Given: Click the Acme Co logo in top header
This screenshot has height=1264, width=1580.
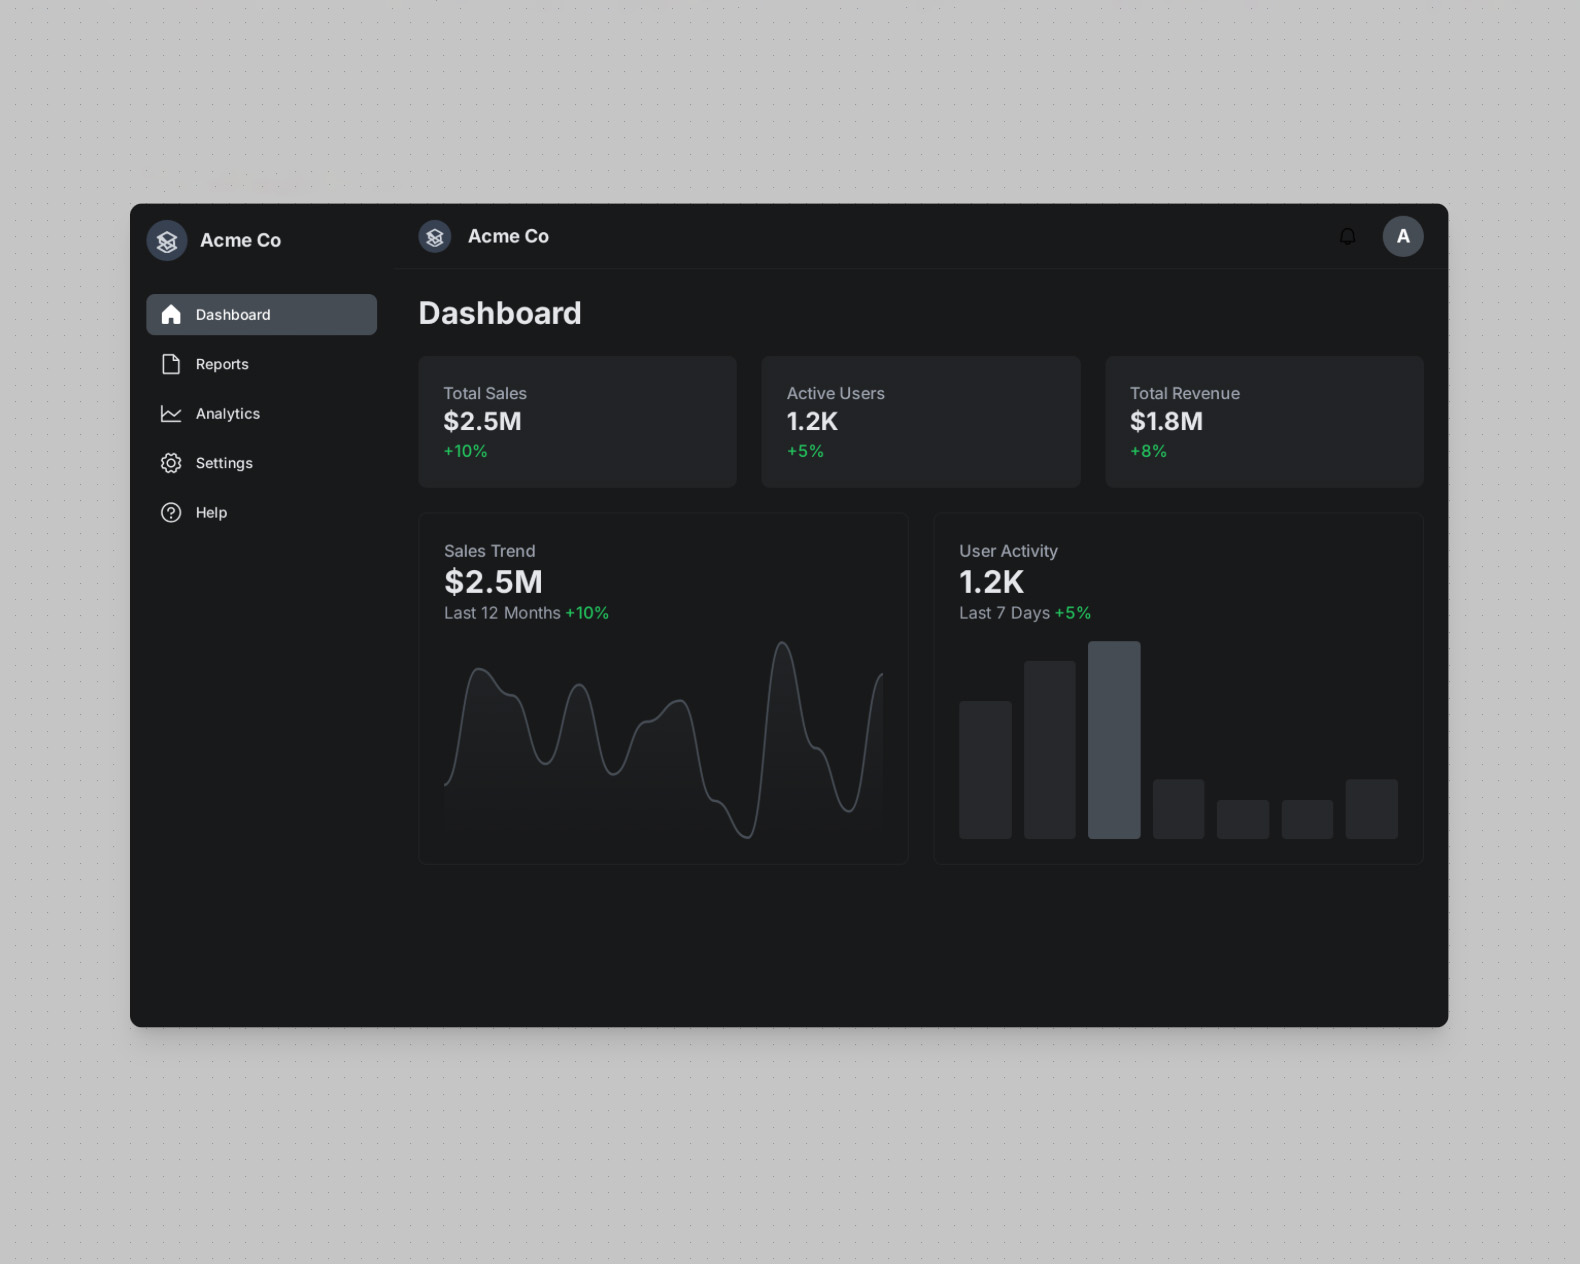Looking at the screenshot, I should pos(435,237).
